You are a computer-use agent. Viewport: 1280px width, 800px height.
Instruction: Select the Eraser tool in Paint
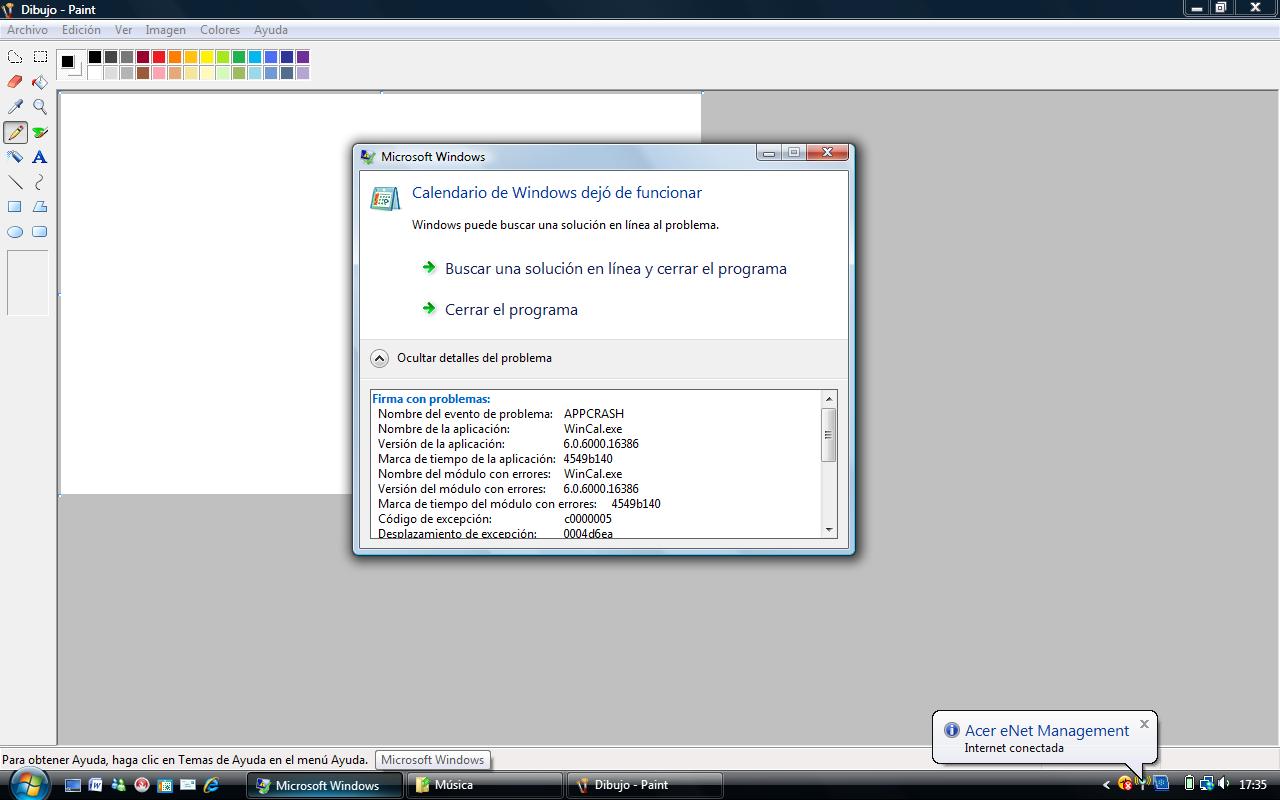(x=15, y=82)
